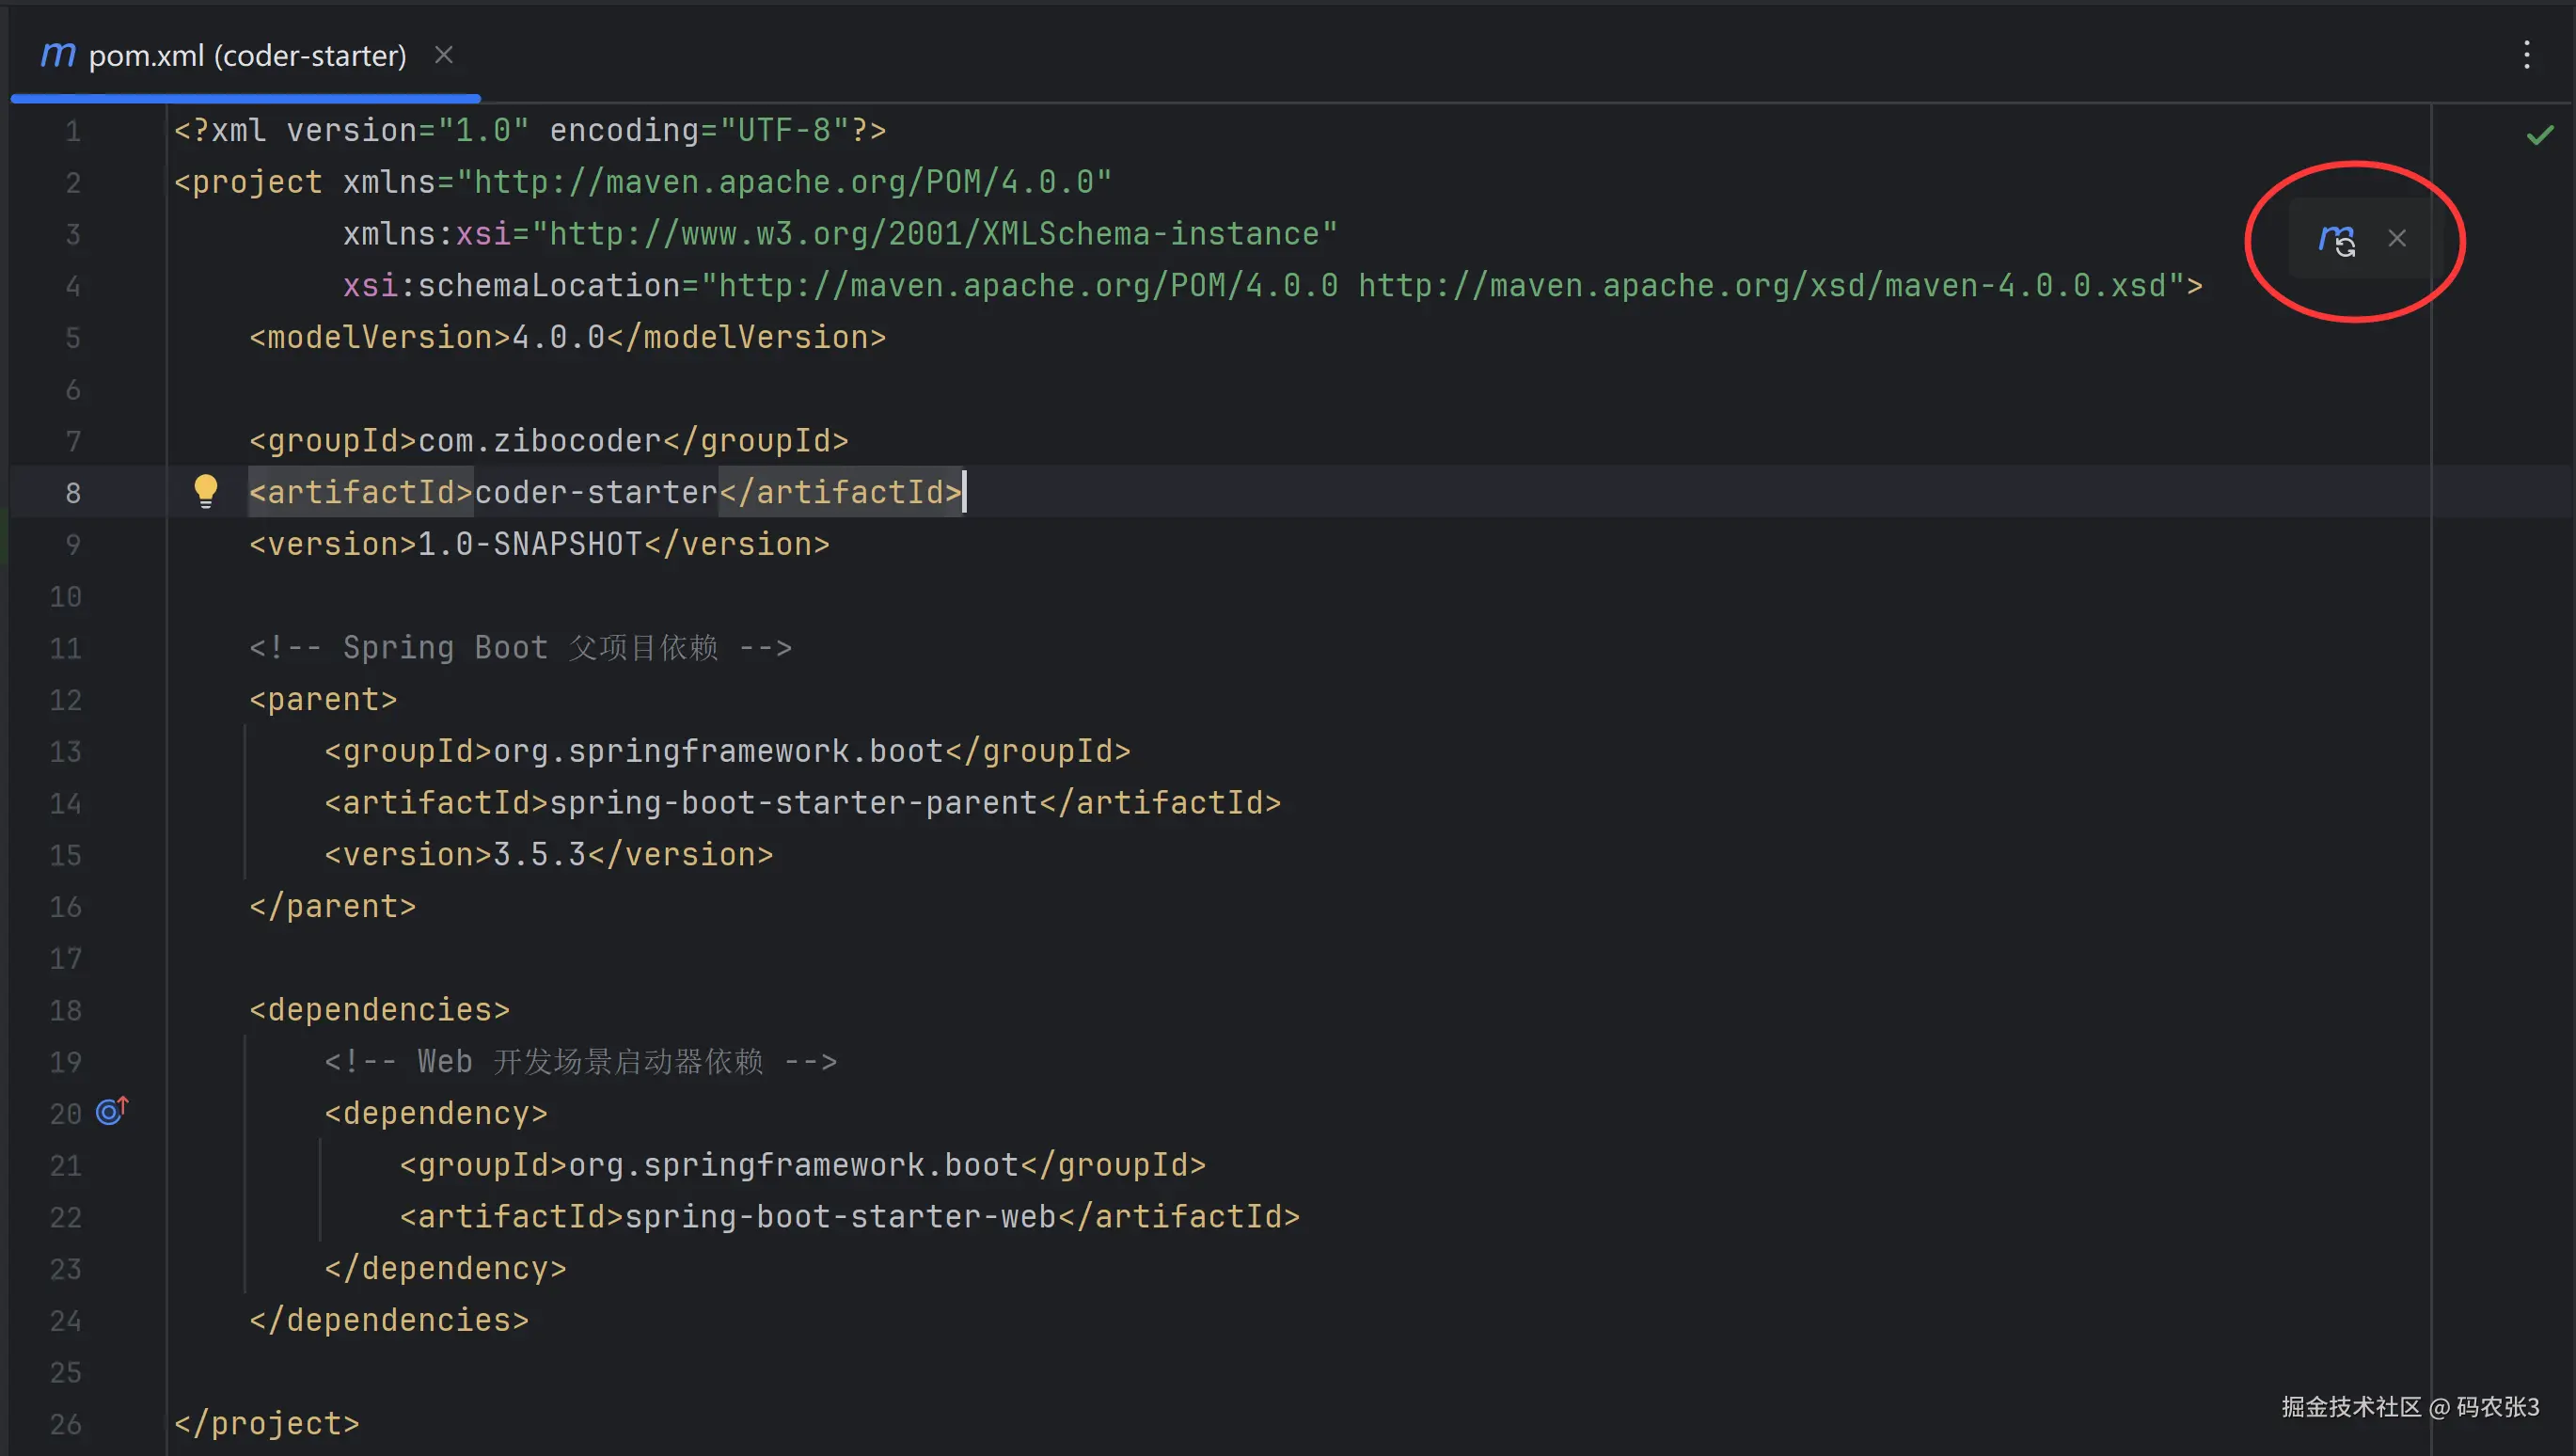Click the Maven icon in pom.xml tab
The width and height of the screenshot is (2576, 1456).
click(x=58, y=55)
